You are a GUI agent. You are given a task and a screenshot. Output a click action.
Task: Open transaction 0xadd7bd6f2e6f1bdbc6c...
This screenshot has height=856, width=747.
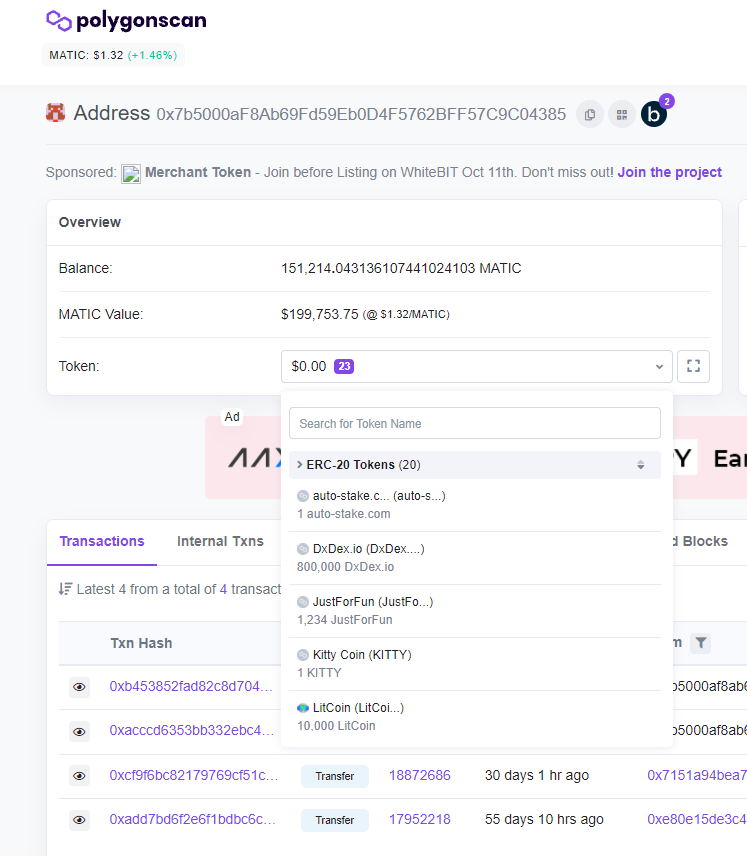click(193, 819)
